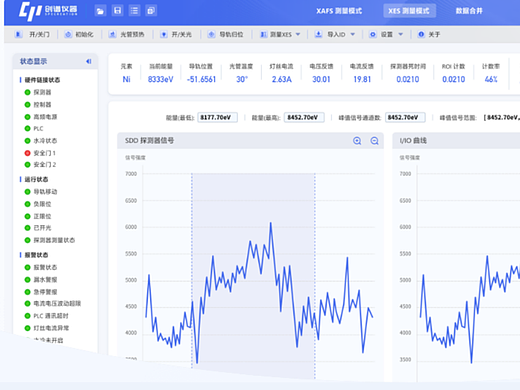Image resolution: width=520 pixels, height=390 pixels.
Task: Open the 关于 about item
Action: pyautogui.click(x=429, y=34)
